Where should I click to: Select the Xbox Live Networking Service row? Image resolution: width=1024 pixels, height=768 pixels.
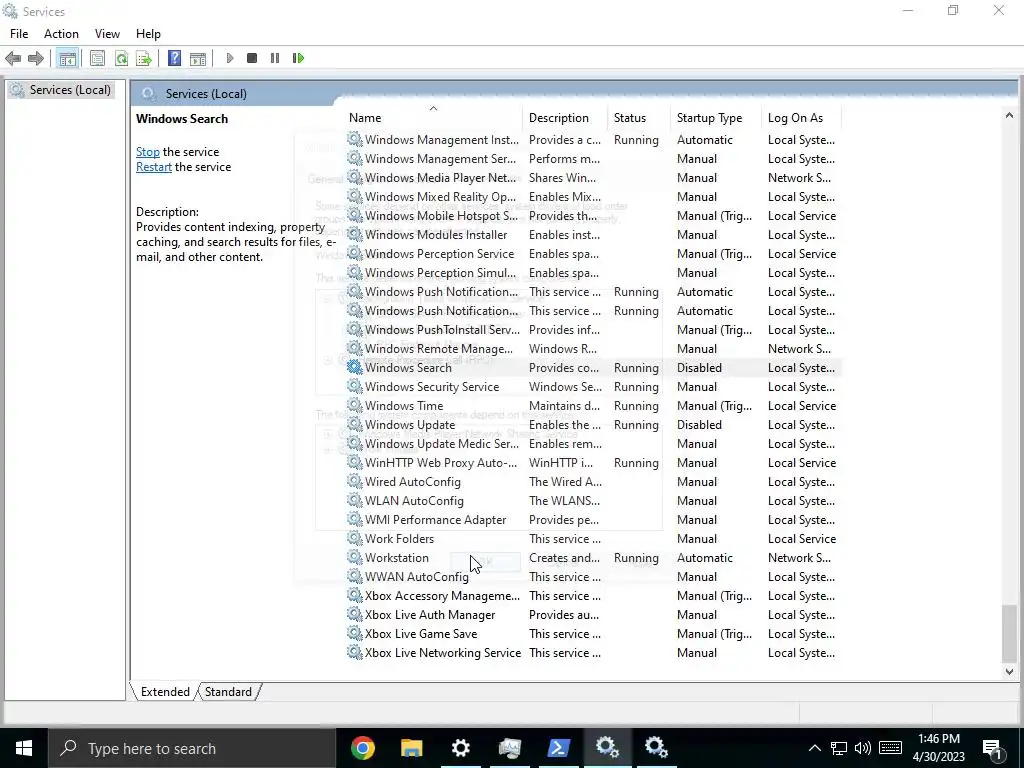coord(593,652)
